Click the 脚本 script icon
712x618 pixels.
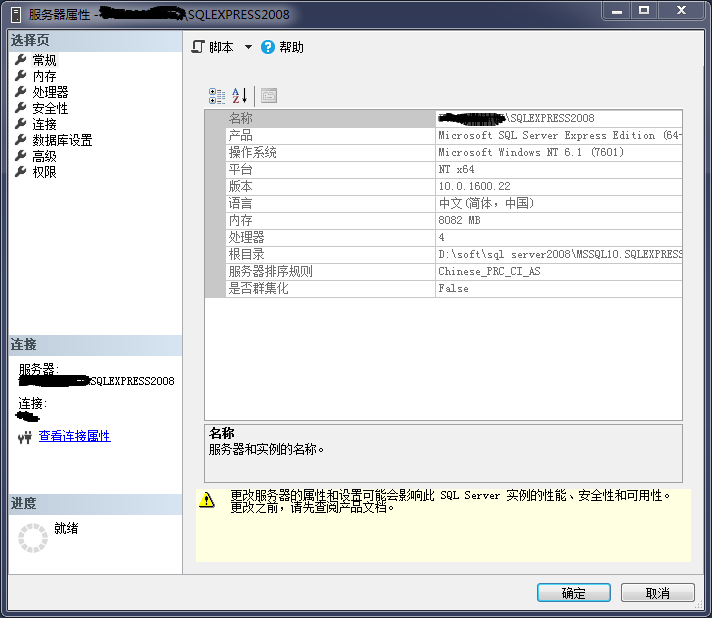pyautogui.click(x=198, y=47)
